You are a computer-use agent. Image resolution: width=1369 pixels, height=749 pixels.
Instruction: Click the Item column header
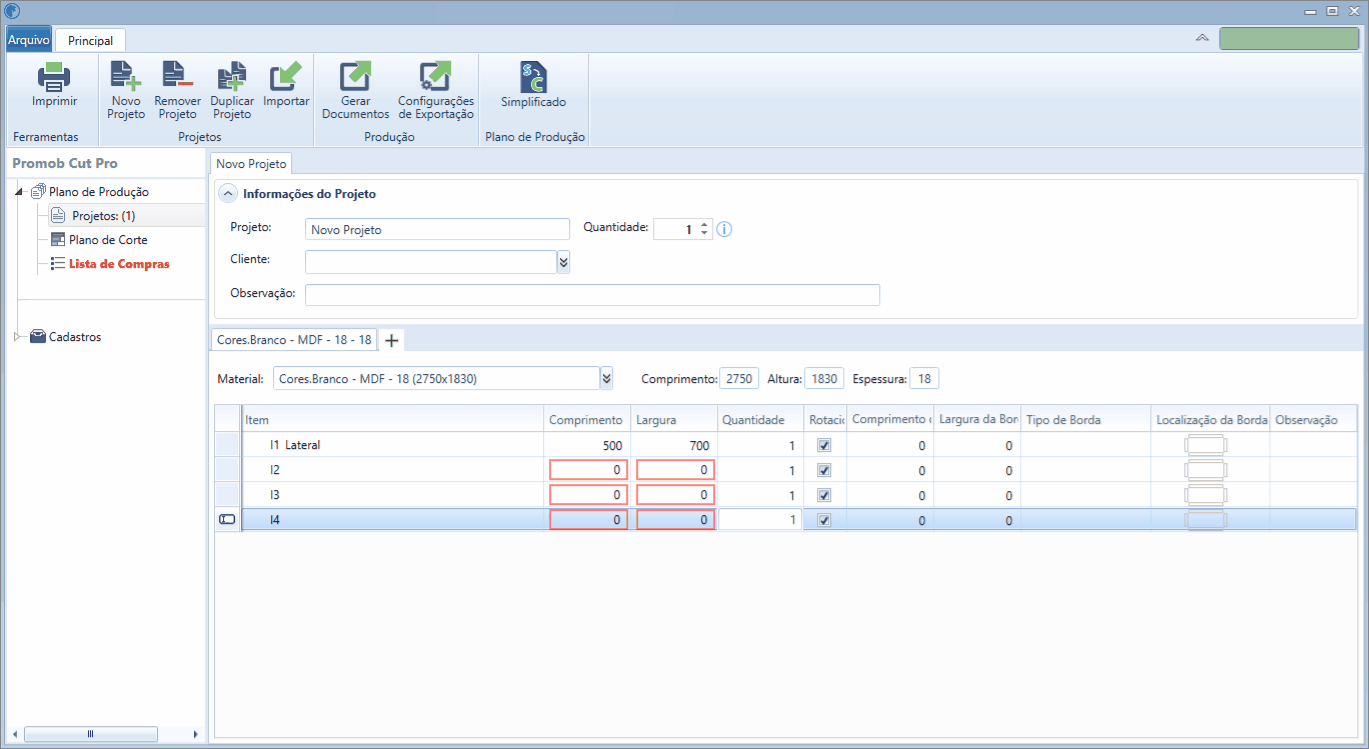[393, 420]
